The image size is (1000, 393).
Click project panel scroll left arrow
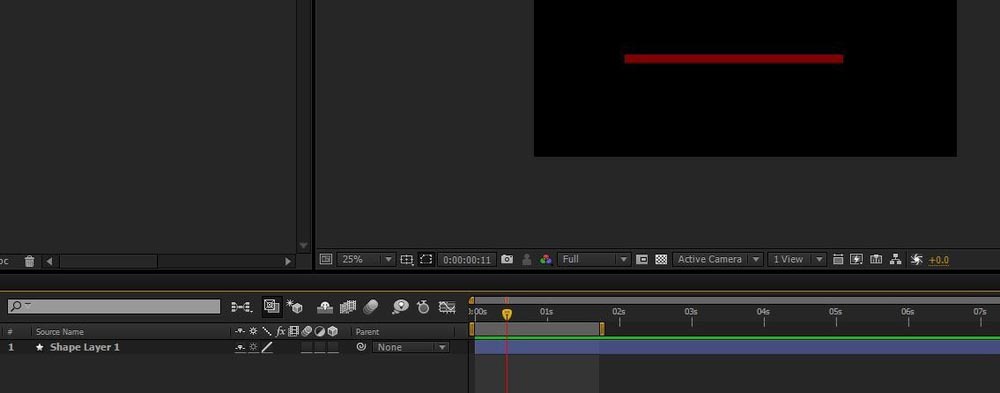tap(49, 261)
